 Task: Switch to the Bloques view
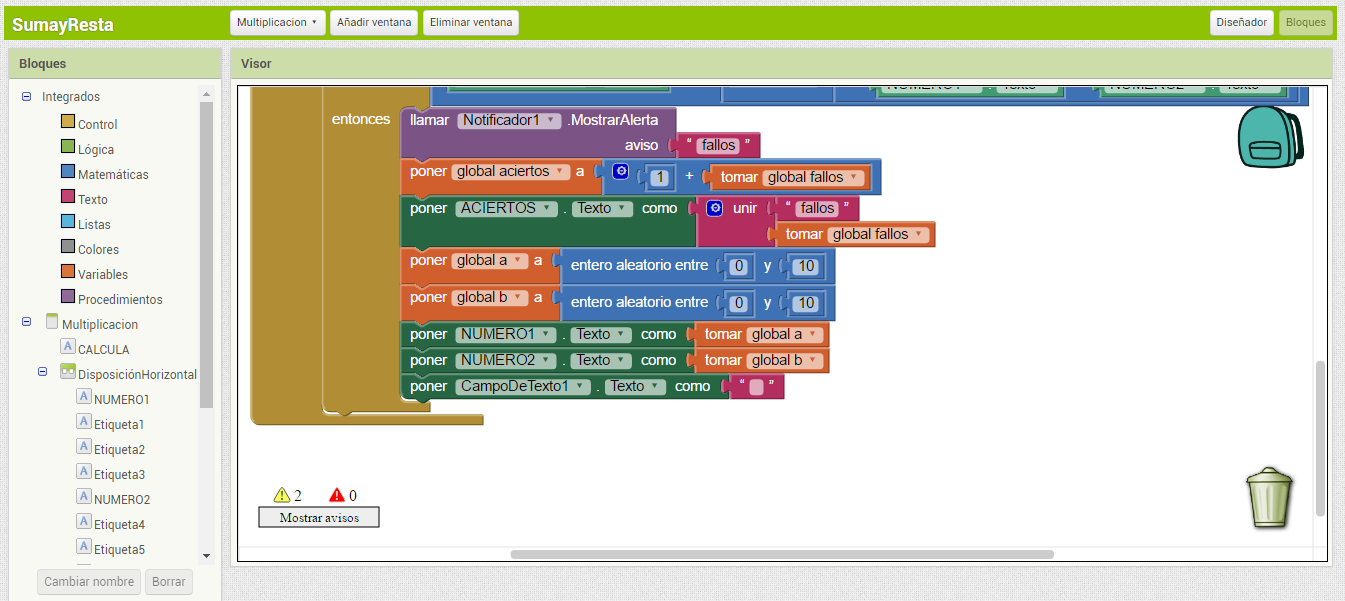coord(1306,22)
